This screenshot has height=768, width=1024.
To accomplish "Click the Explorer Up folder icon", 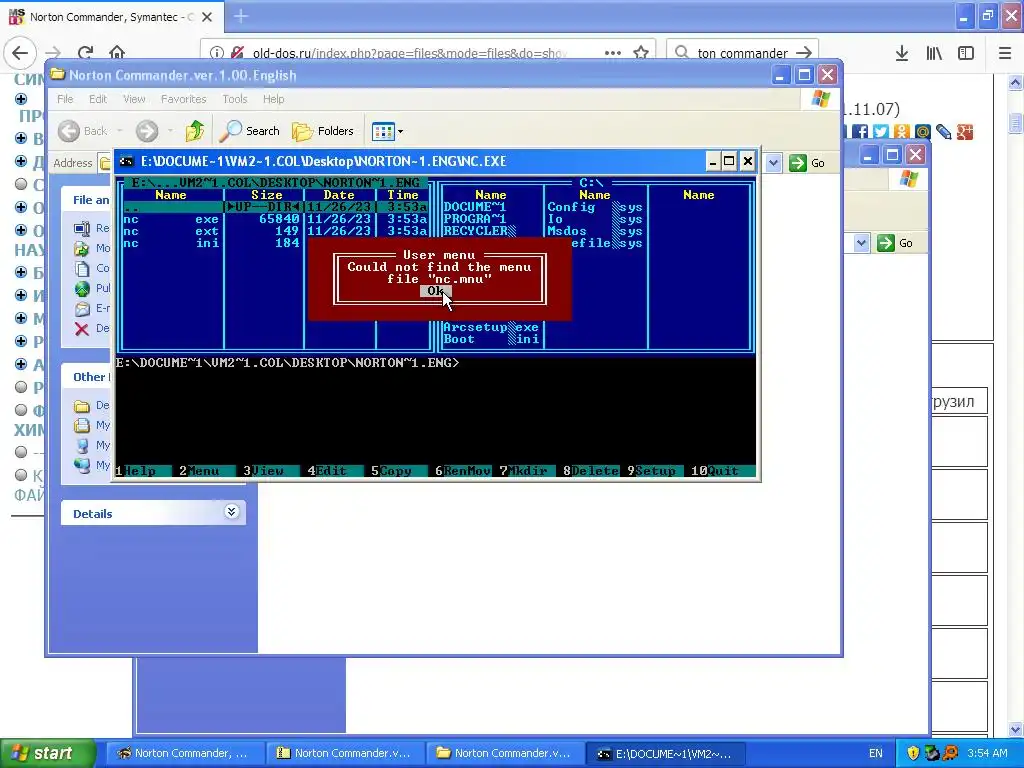I will point(195,131).
